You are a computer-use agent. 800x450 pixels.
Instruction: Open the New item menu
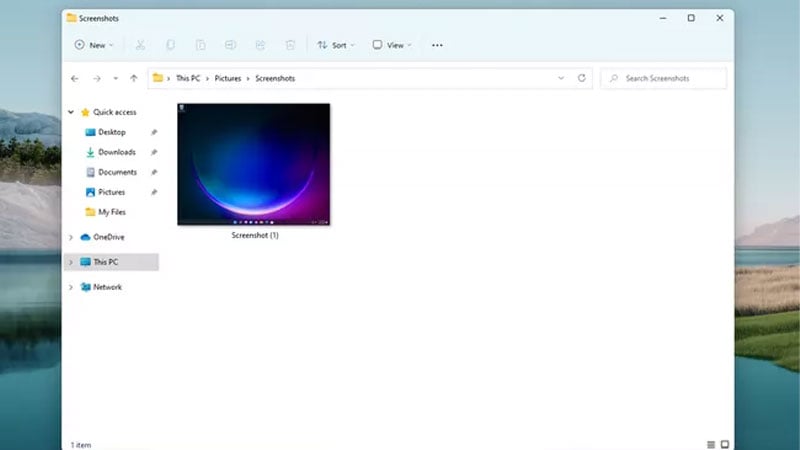94,45
